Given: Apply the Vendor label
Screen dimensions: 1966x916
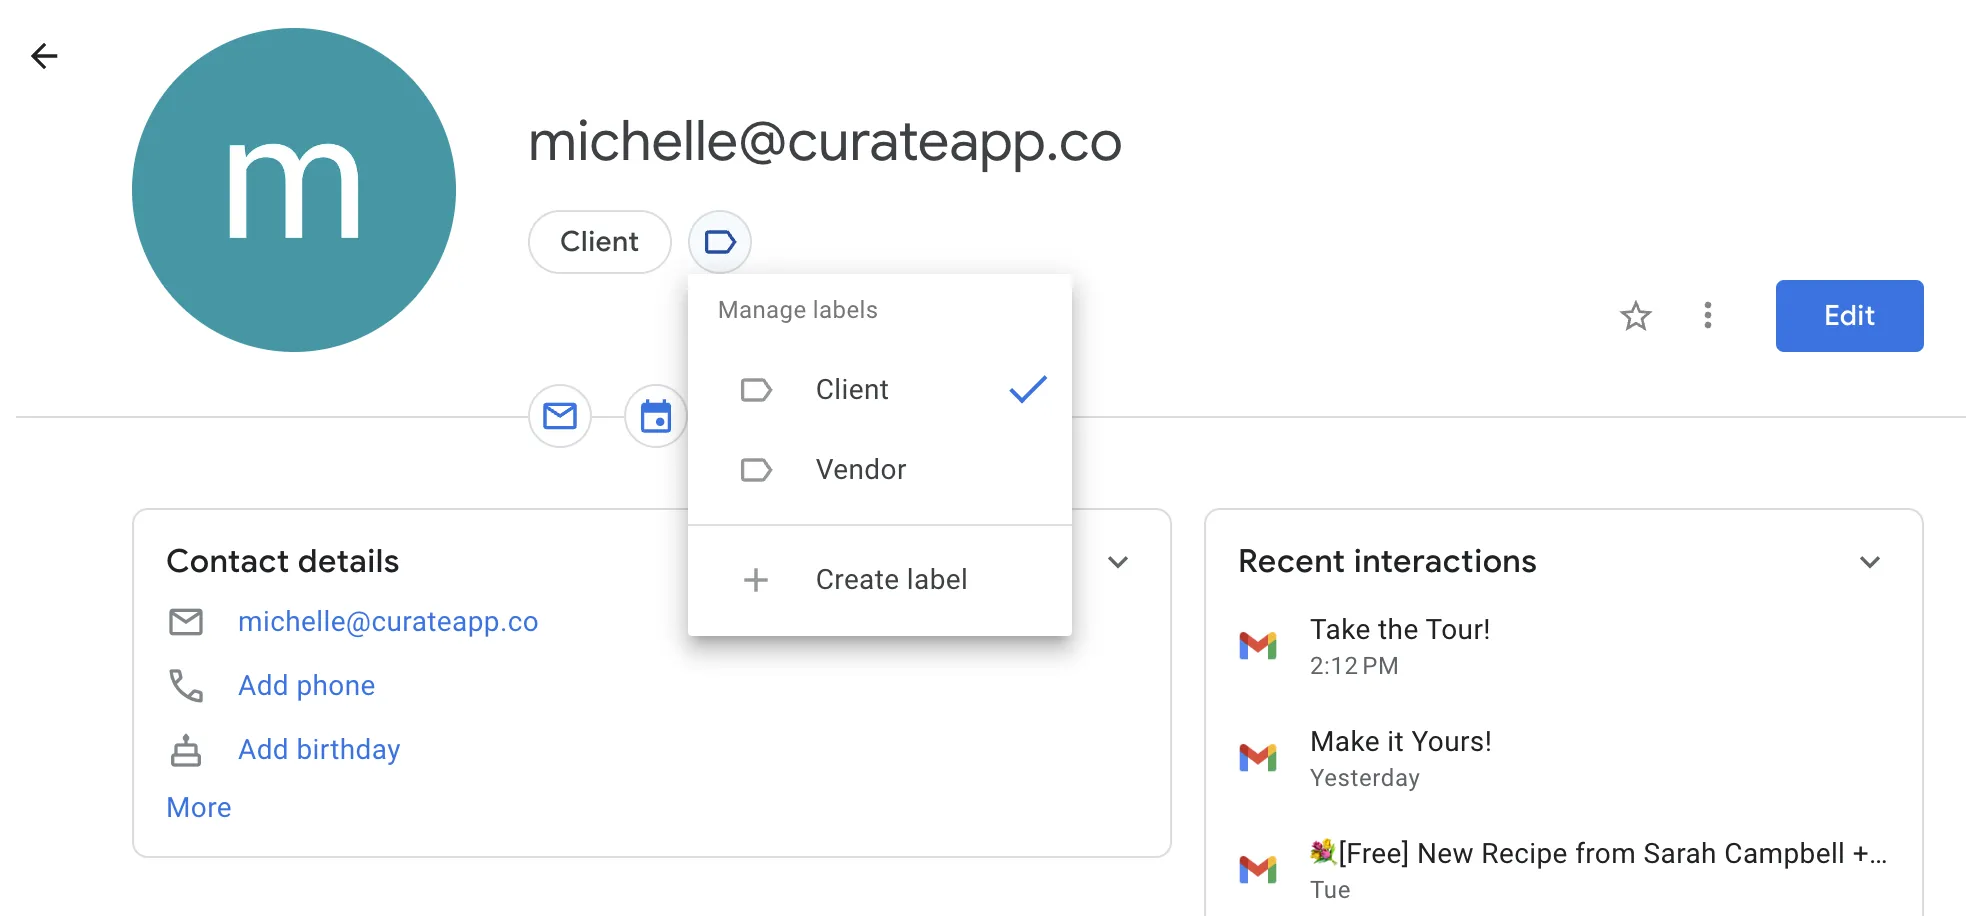Looking at the screenshot, I should point(860,470).
